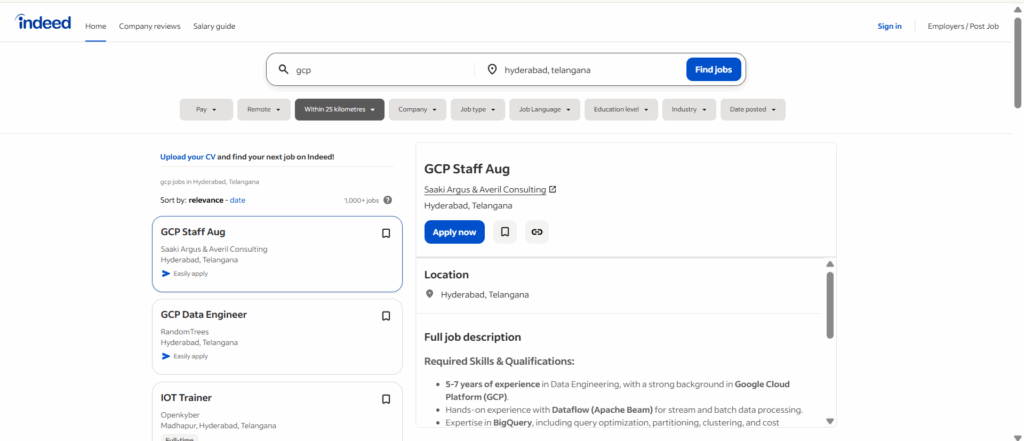This screenshot has width=1024, height=441.
Task: Open the Industry filter dropdown
Action: (x=689, y=110)
